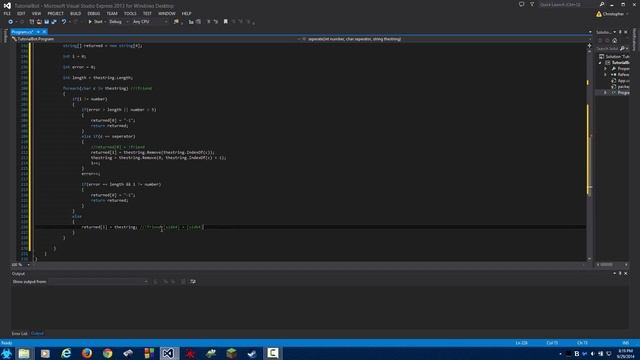Click the Undo toolbar icon
640x360 pixels.
pyautogui.click(x=64, y=22)
